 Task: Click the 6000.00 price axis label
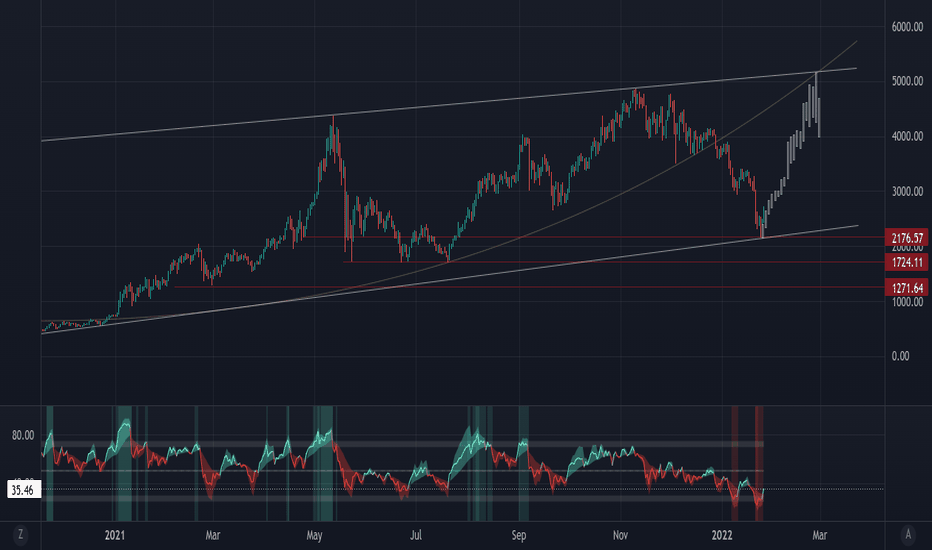pyautogui.click(x=907, y=27)
